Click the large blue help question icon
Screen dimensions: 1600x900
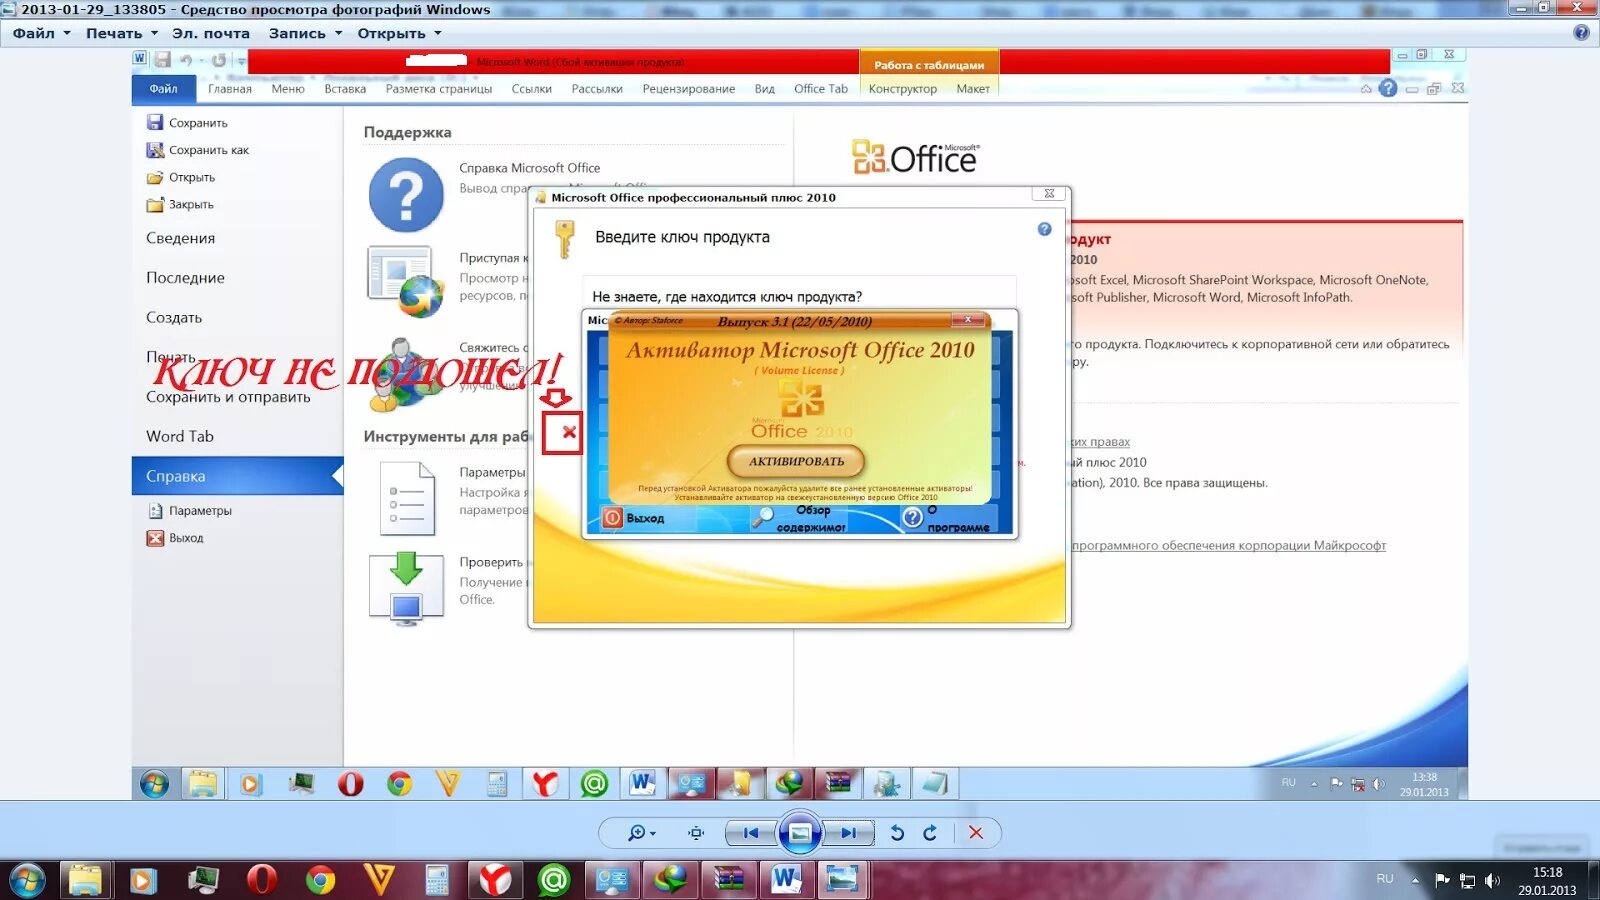pyautogui.click(x=405, y=195)
